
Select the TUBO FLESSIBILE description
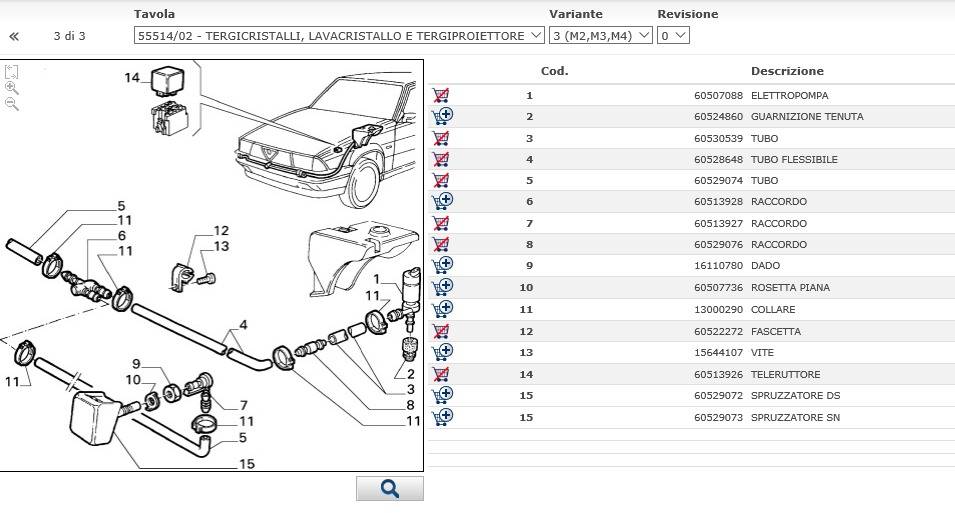click(794, 160)
